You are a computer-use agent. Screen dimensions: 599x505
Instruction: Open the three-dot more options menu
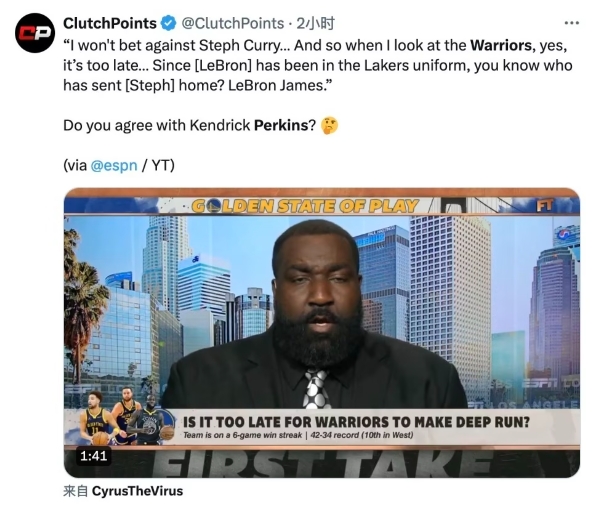571,23
